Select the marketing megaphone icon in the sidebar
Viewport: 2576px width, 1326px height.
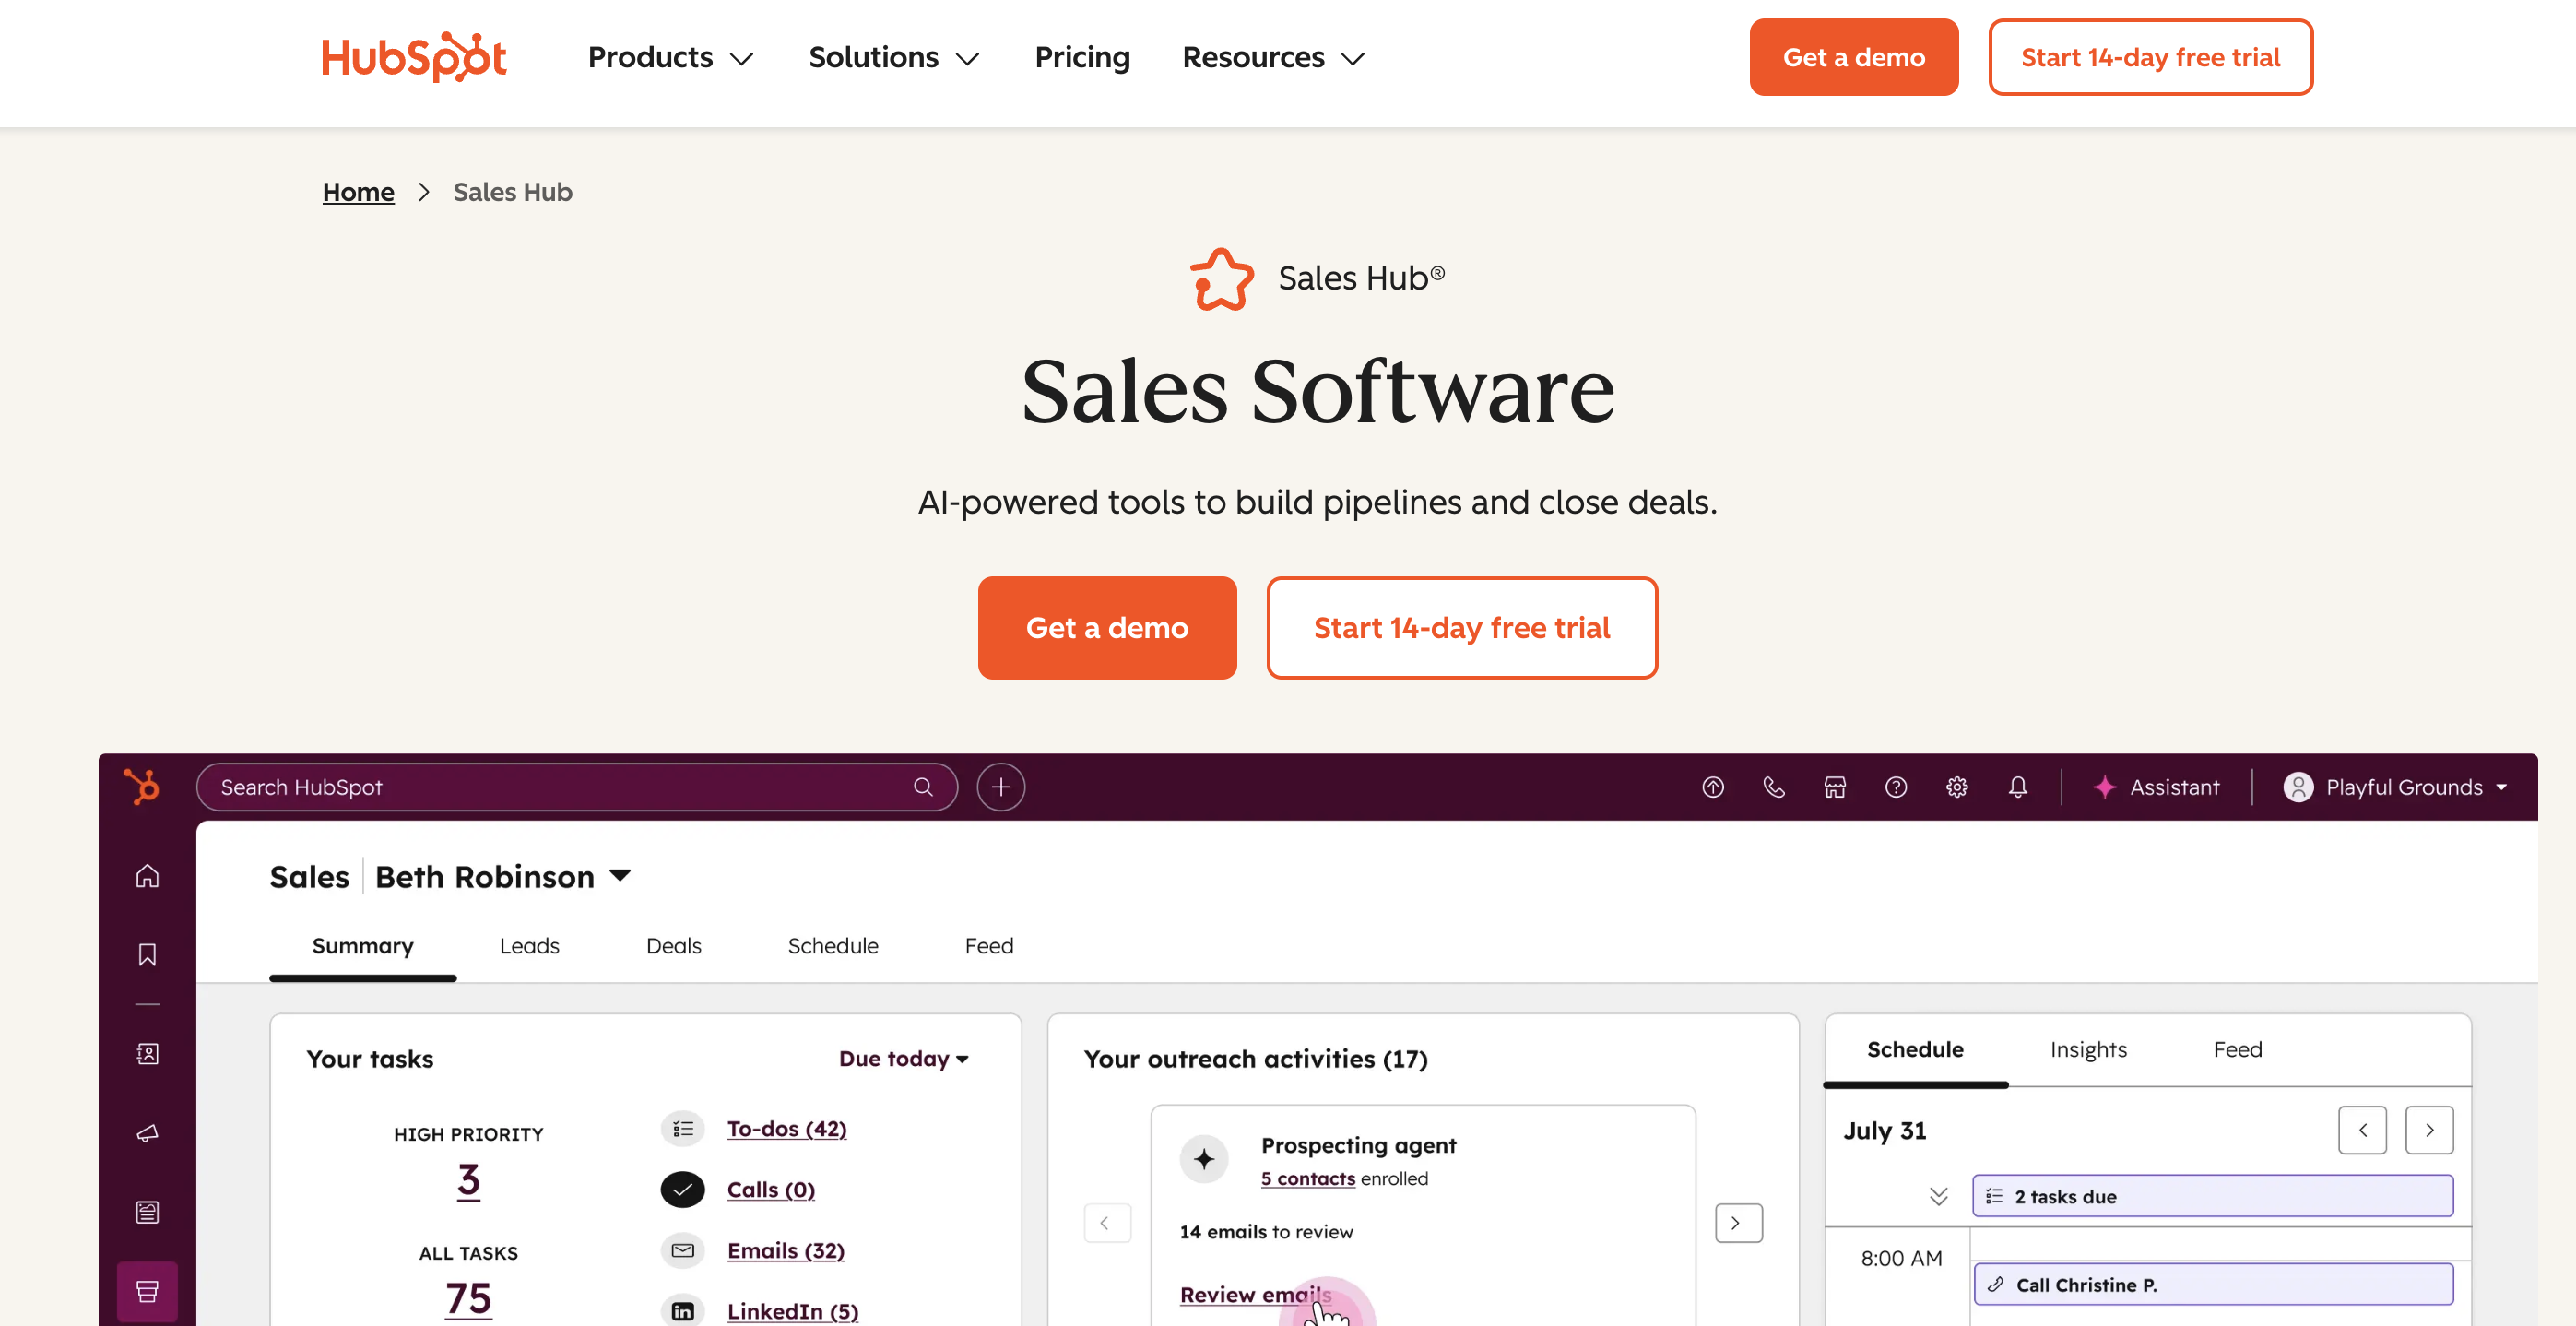tap(147, 1133)
